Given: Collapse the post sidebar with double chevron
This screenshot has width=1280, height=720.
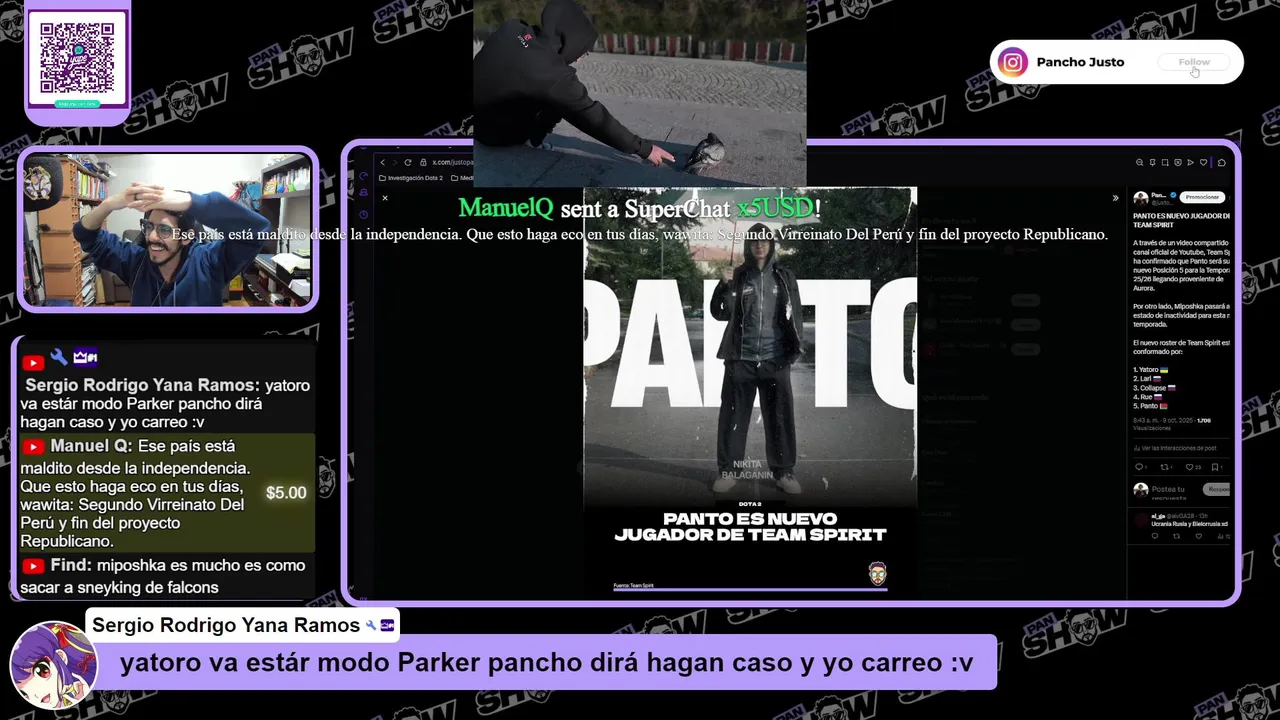Looking at the screenshot, I should (1115, 198).
